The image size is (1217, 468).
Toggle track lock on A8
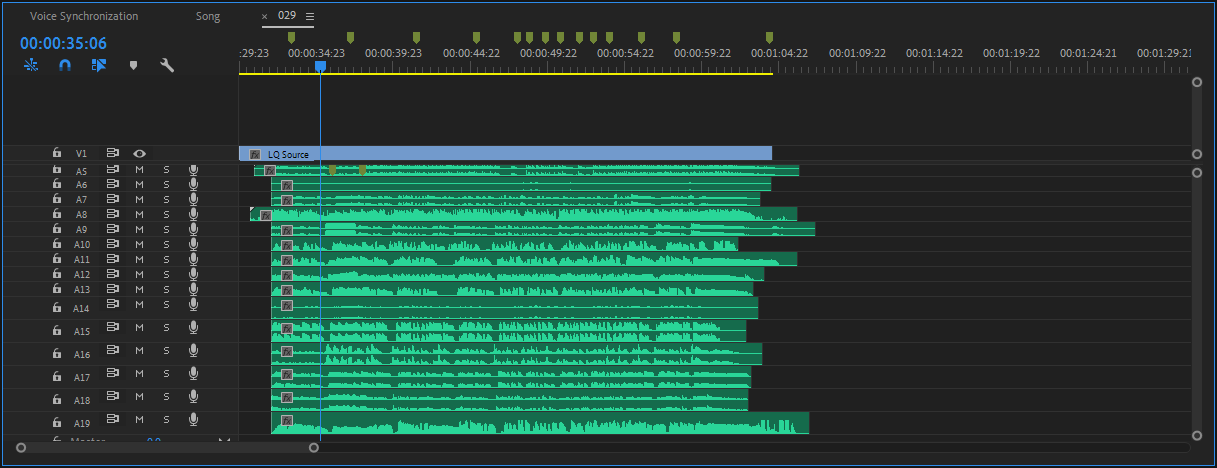point(57,214)
